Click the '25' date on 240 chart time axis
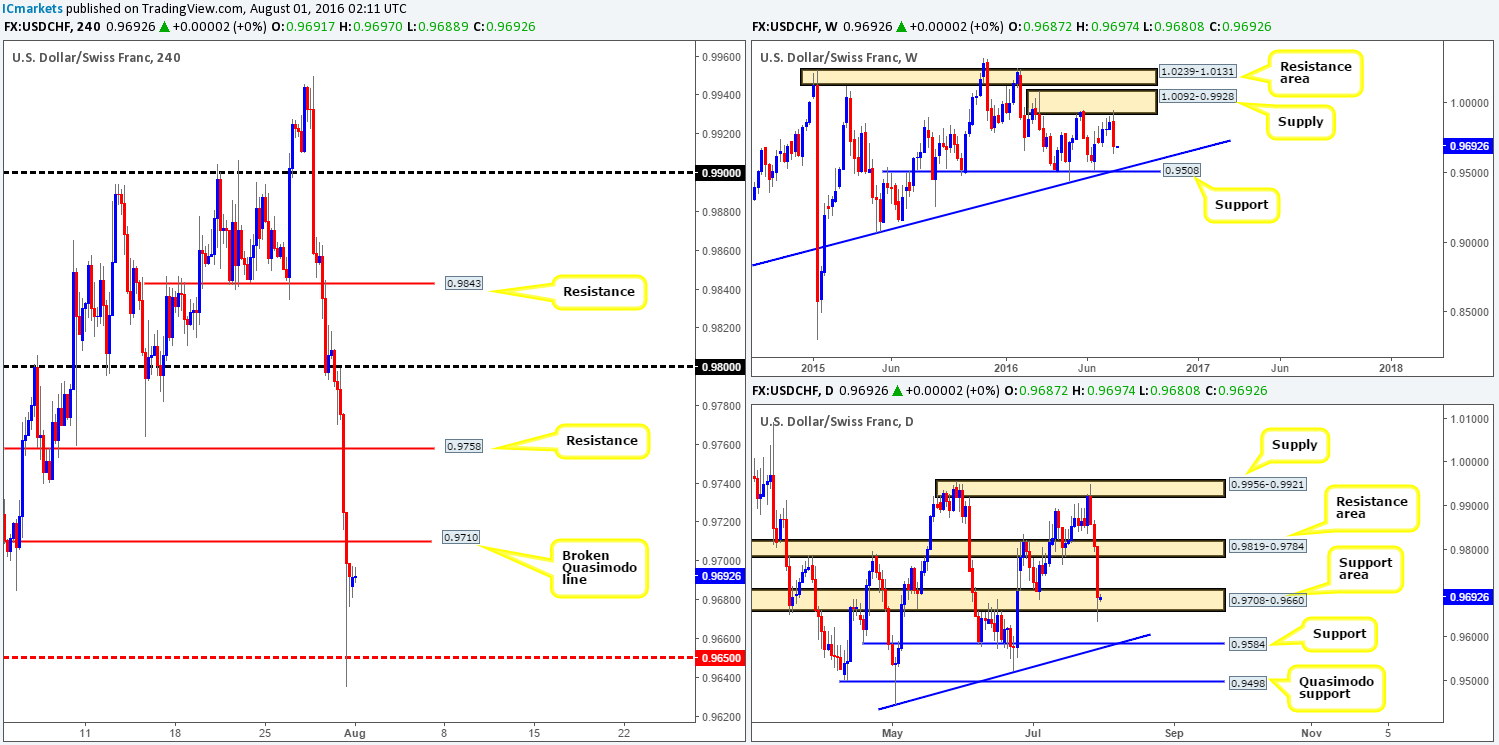This screenshot has height=745, width=1499. (265, 733)
